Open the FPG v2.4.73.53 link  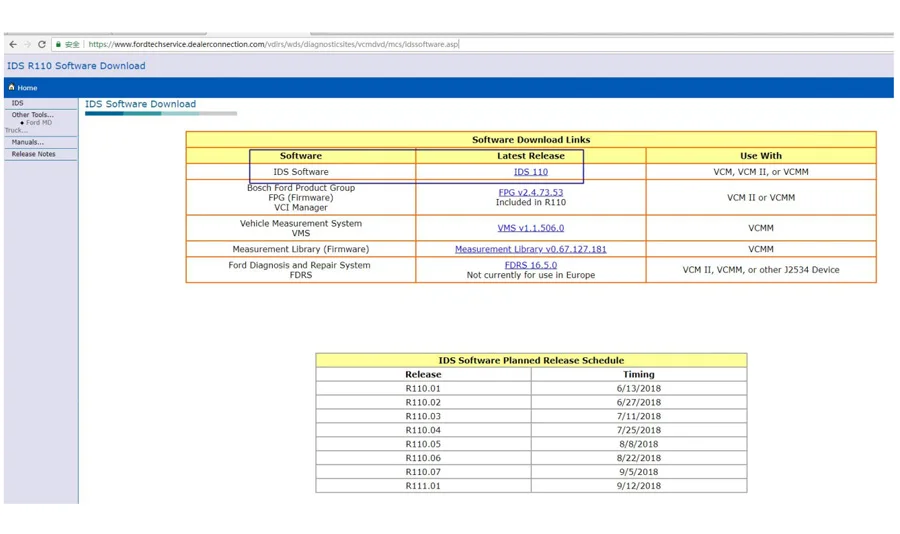pos(530,192)
